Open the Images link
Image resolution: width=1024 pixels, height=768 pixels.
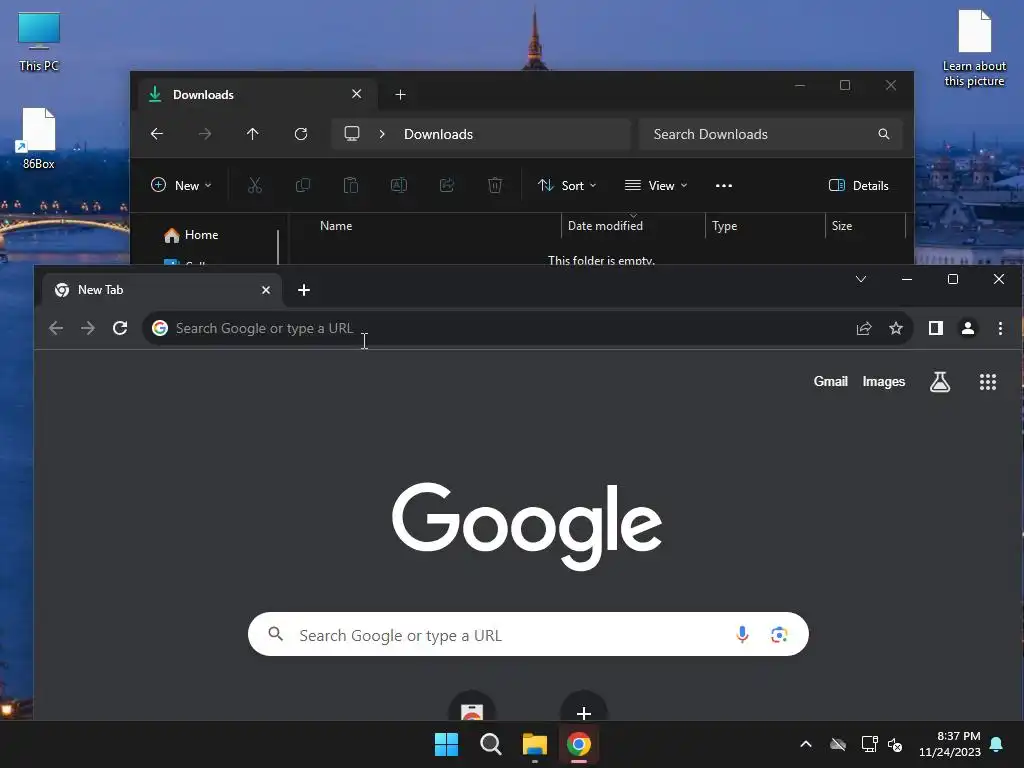[x=884, y=381]
